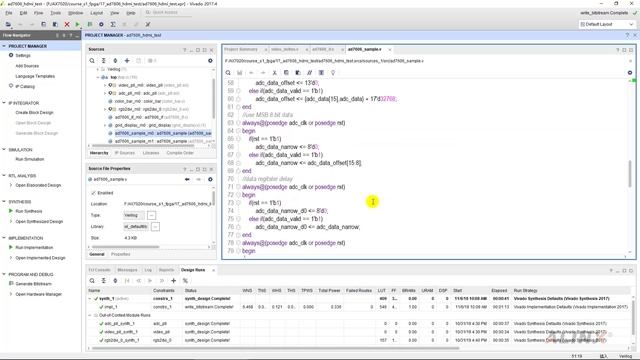Viewport: 640px width, 360px height.
Task: Click the Cut scissors icon in editor toolbar
Action: pos(275,73)
